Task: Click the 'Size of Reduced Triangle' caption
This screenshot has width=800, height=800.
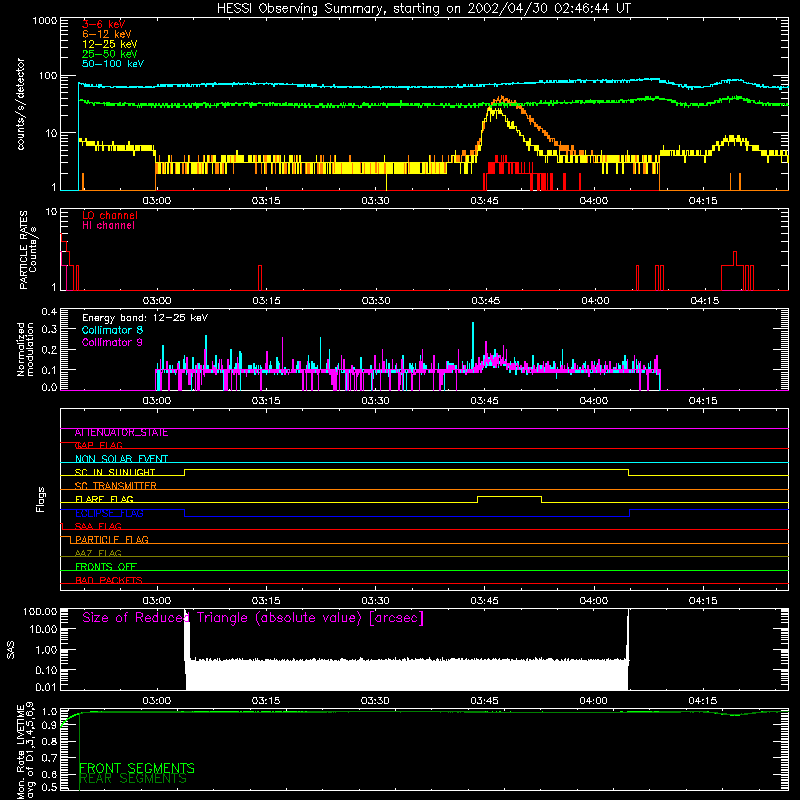Action: 253,618
